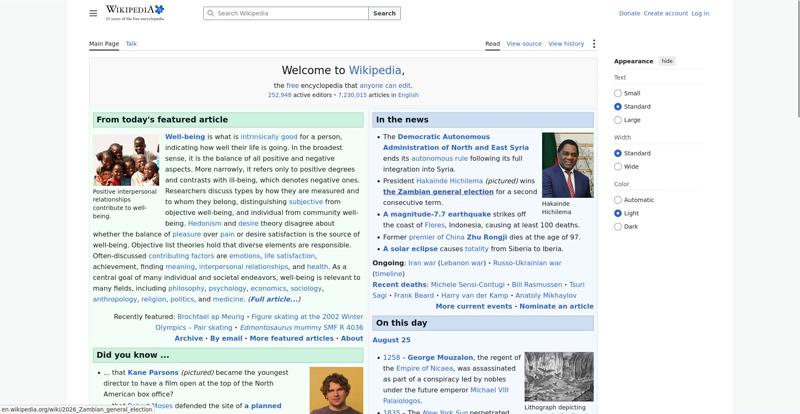Open the anyone can edit link
800x414 pixels.
click(385, 86)
